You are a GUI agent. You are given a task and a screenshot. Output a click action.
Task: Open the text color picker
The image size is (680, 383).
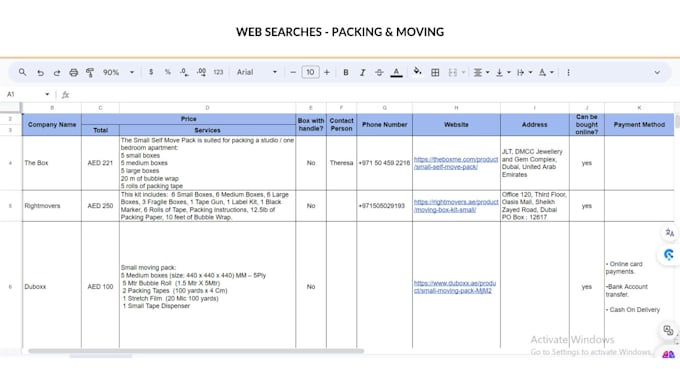pyautogui.click(x=396, y=72)
